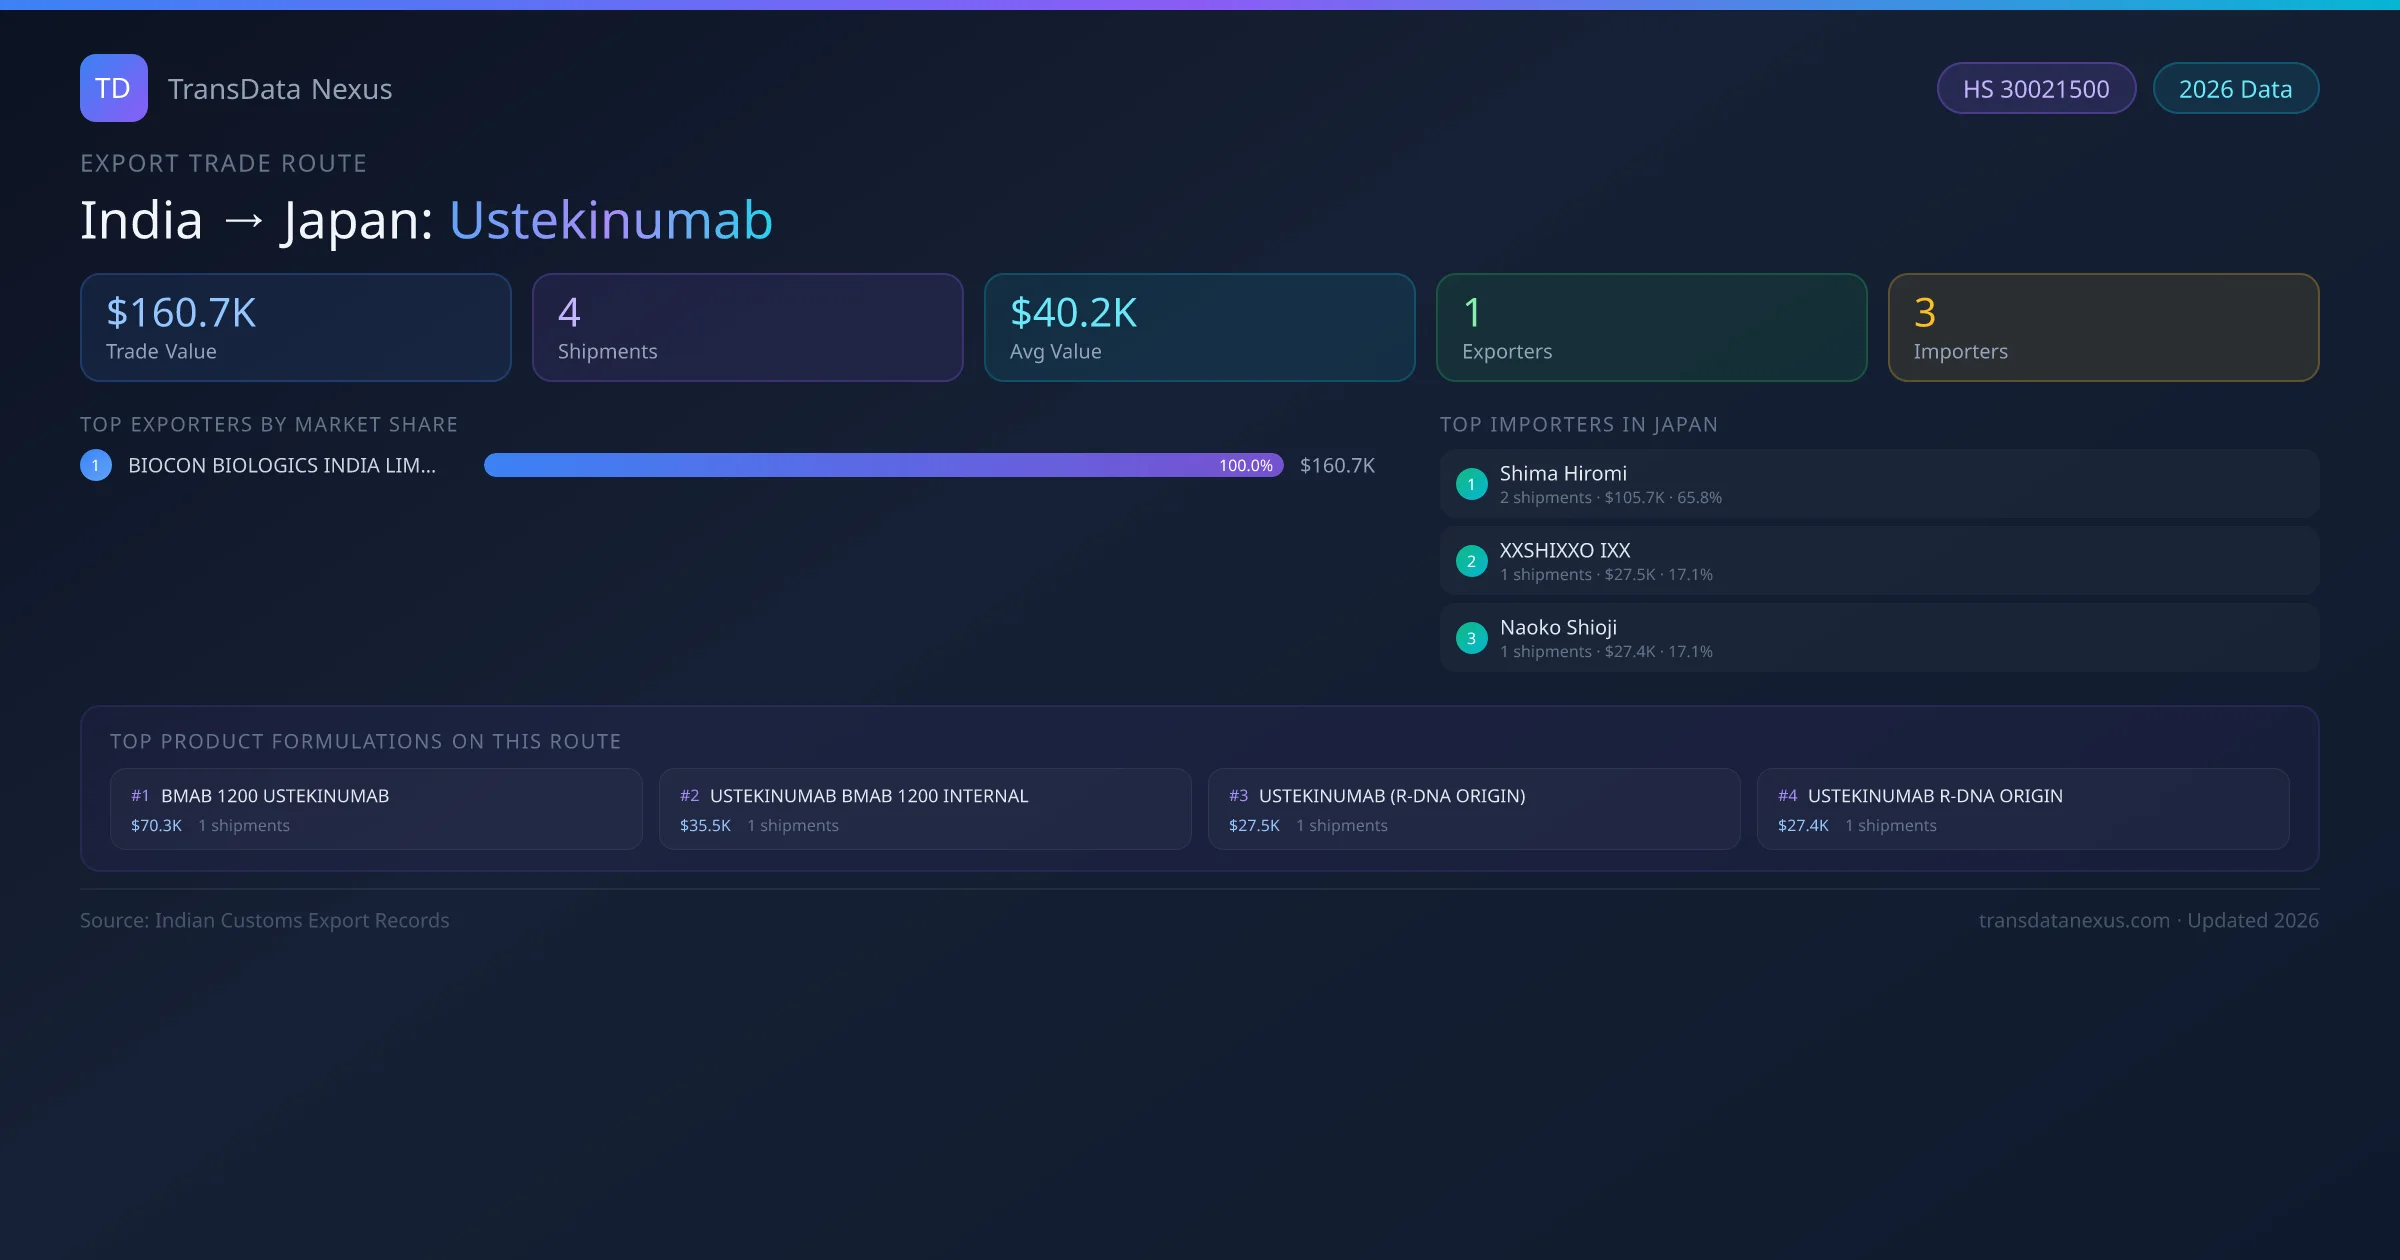Open the 3 Importers card
Viewport: 2400px width, 1260px height.
(2103, 328)
